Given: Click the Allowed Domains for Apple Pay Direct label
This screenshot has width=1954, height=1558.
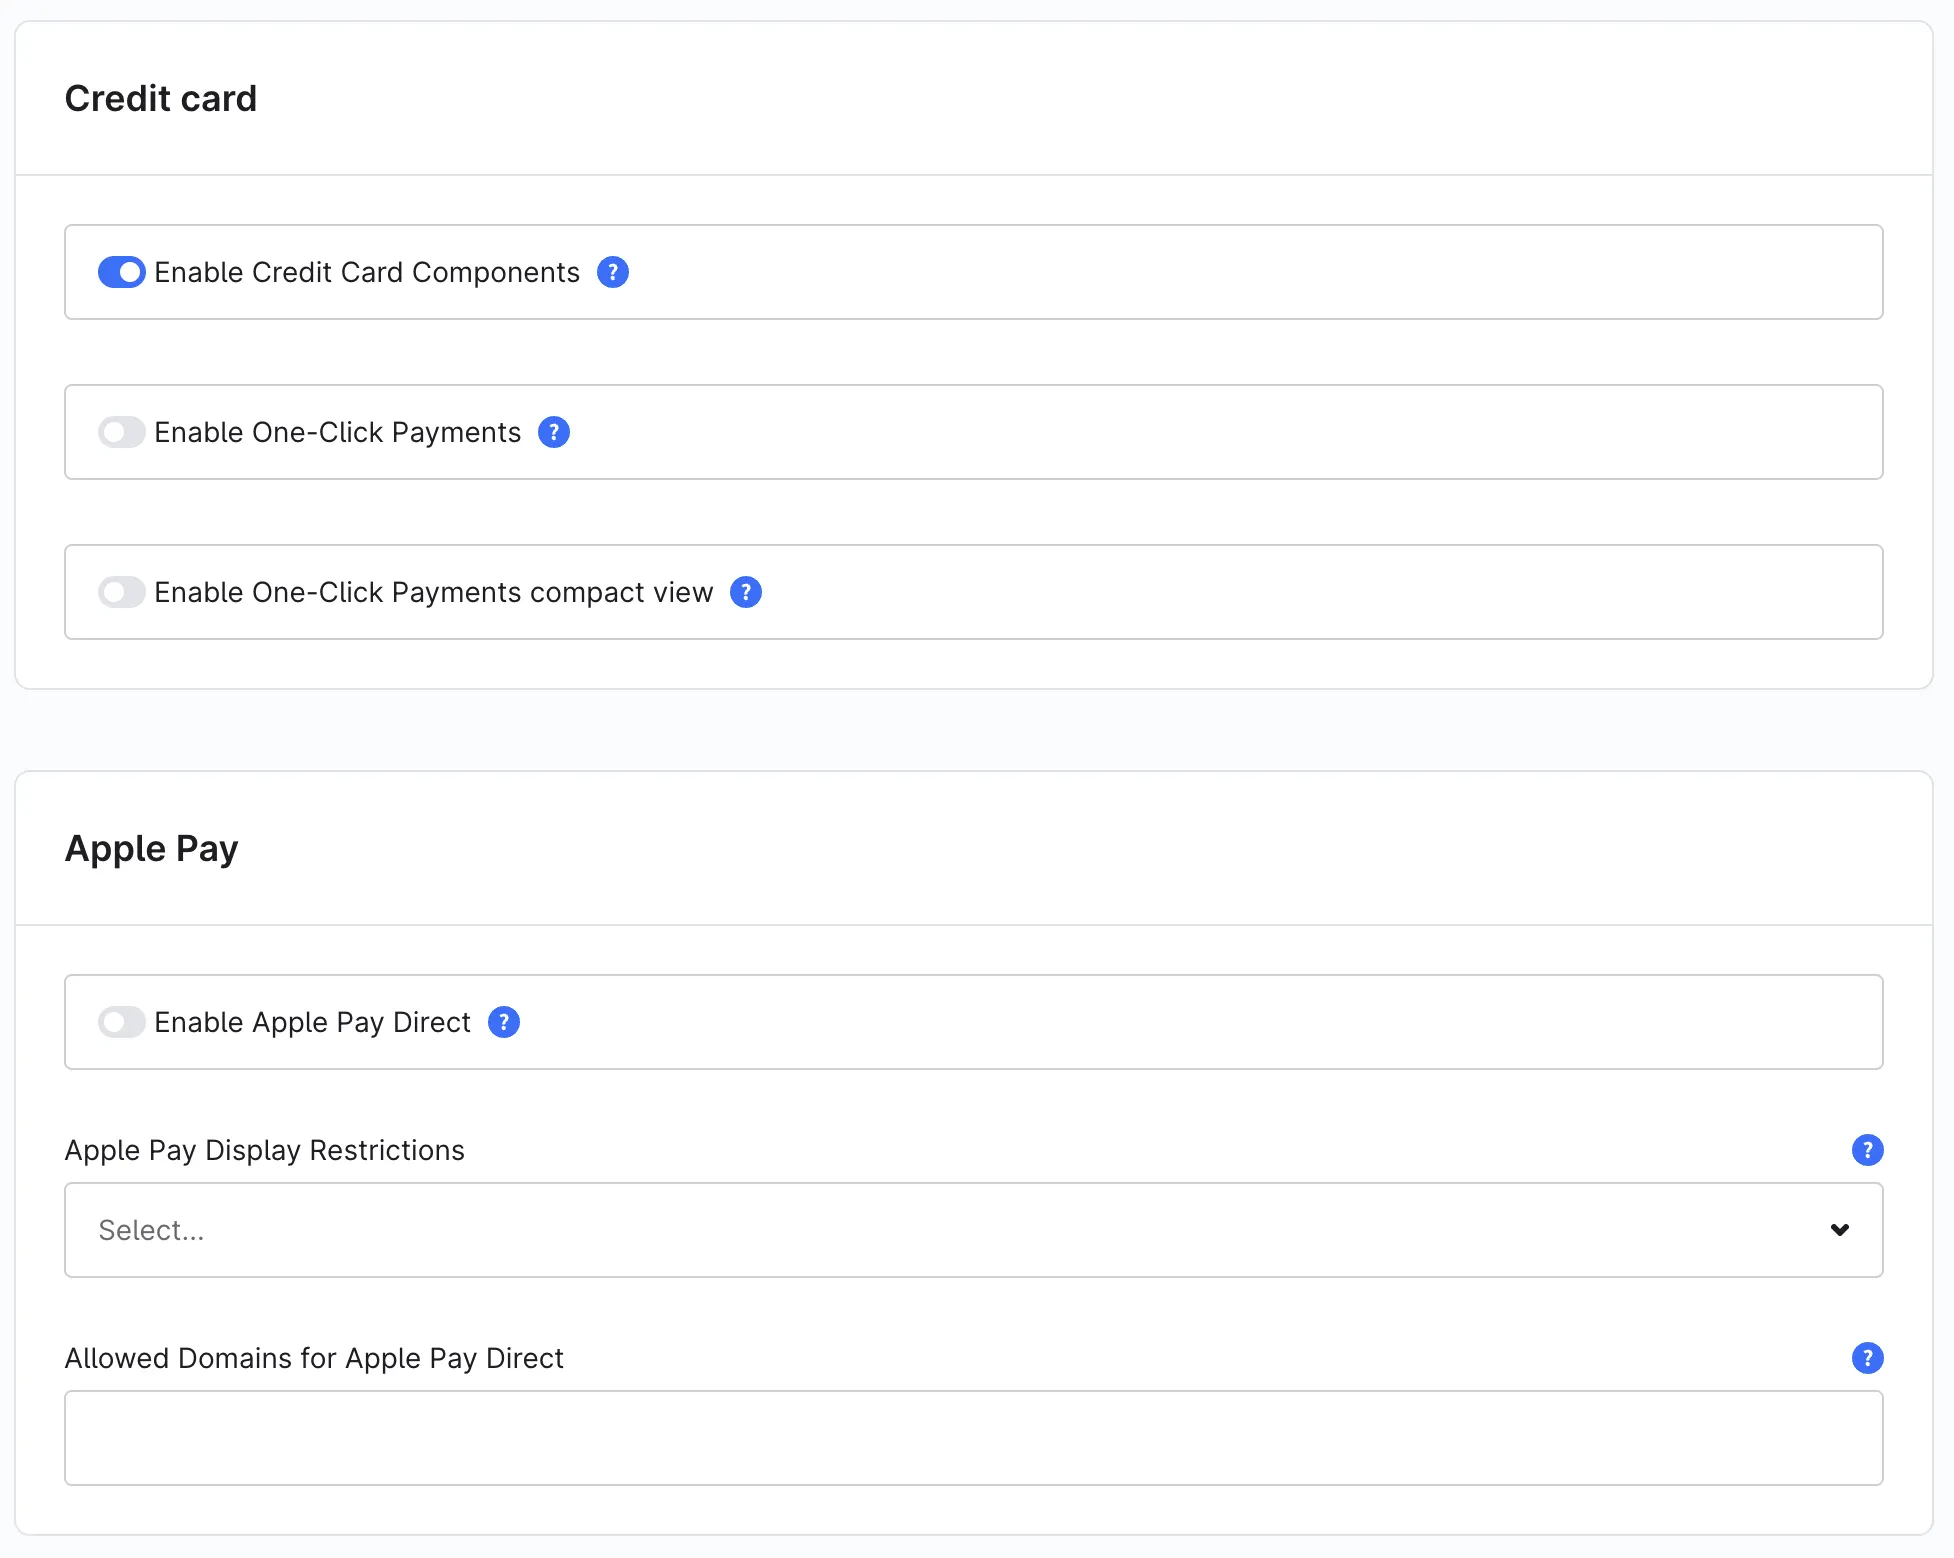Looking at the screenshot, I should coord(314,1358).
